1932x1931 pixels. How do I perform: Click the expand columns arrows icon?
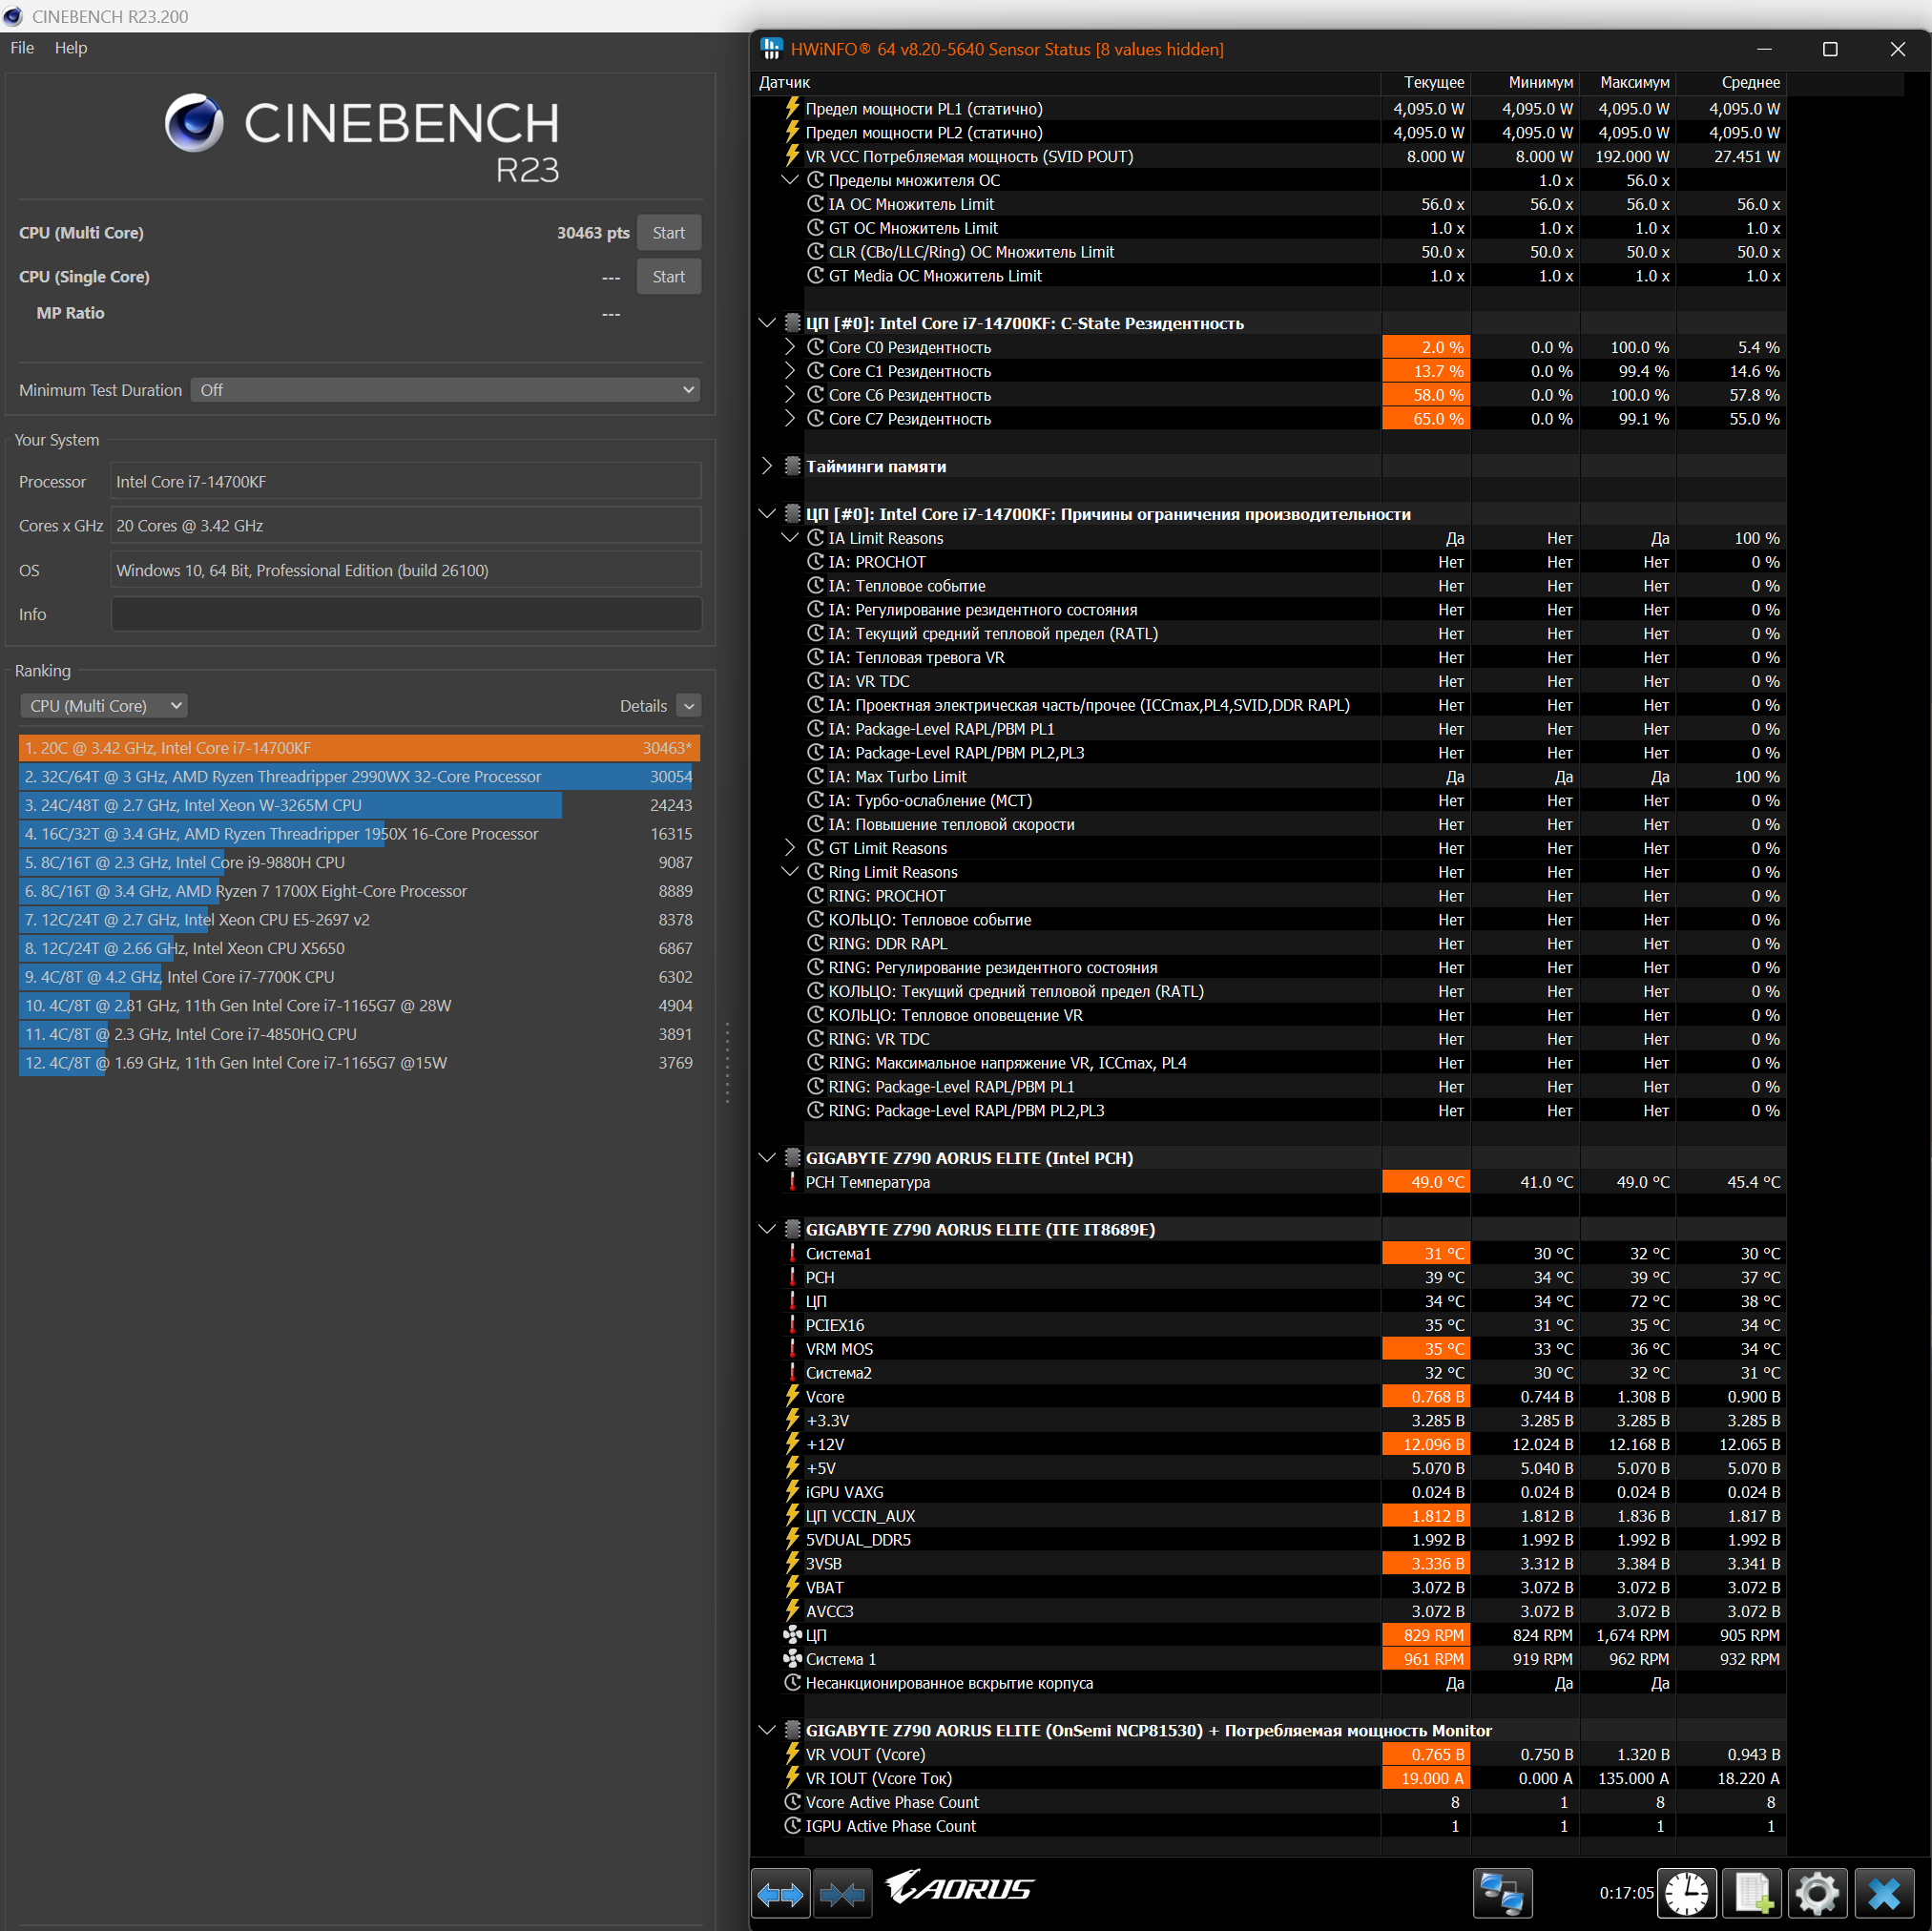point(780,1893)
